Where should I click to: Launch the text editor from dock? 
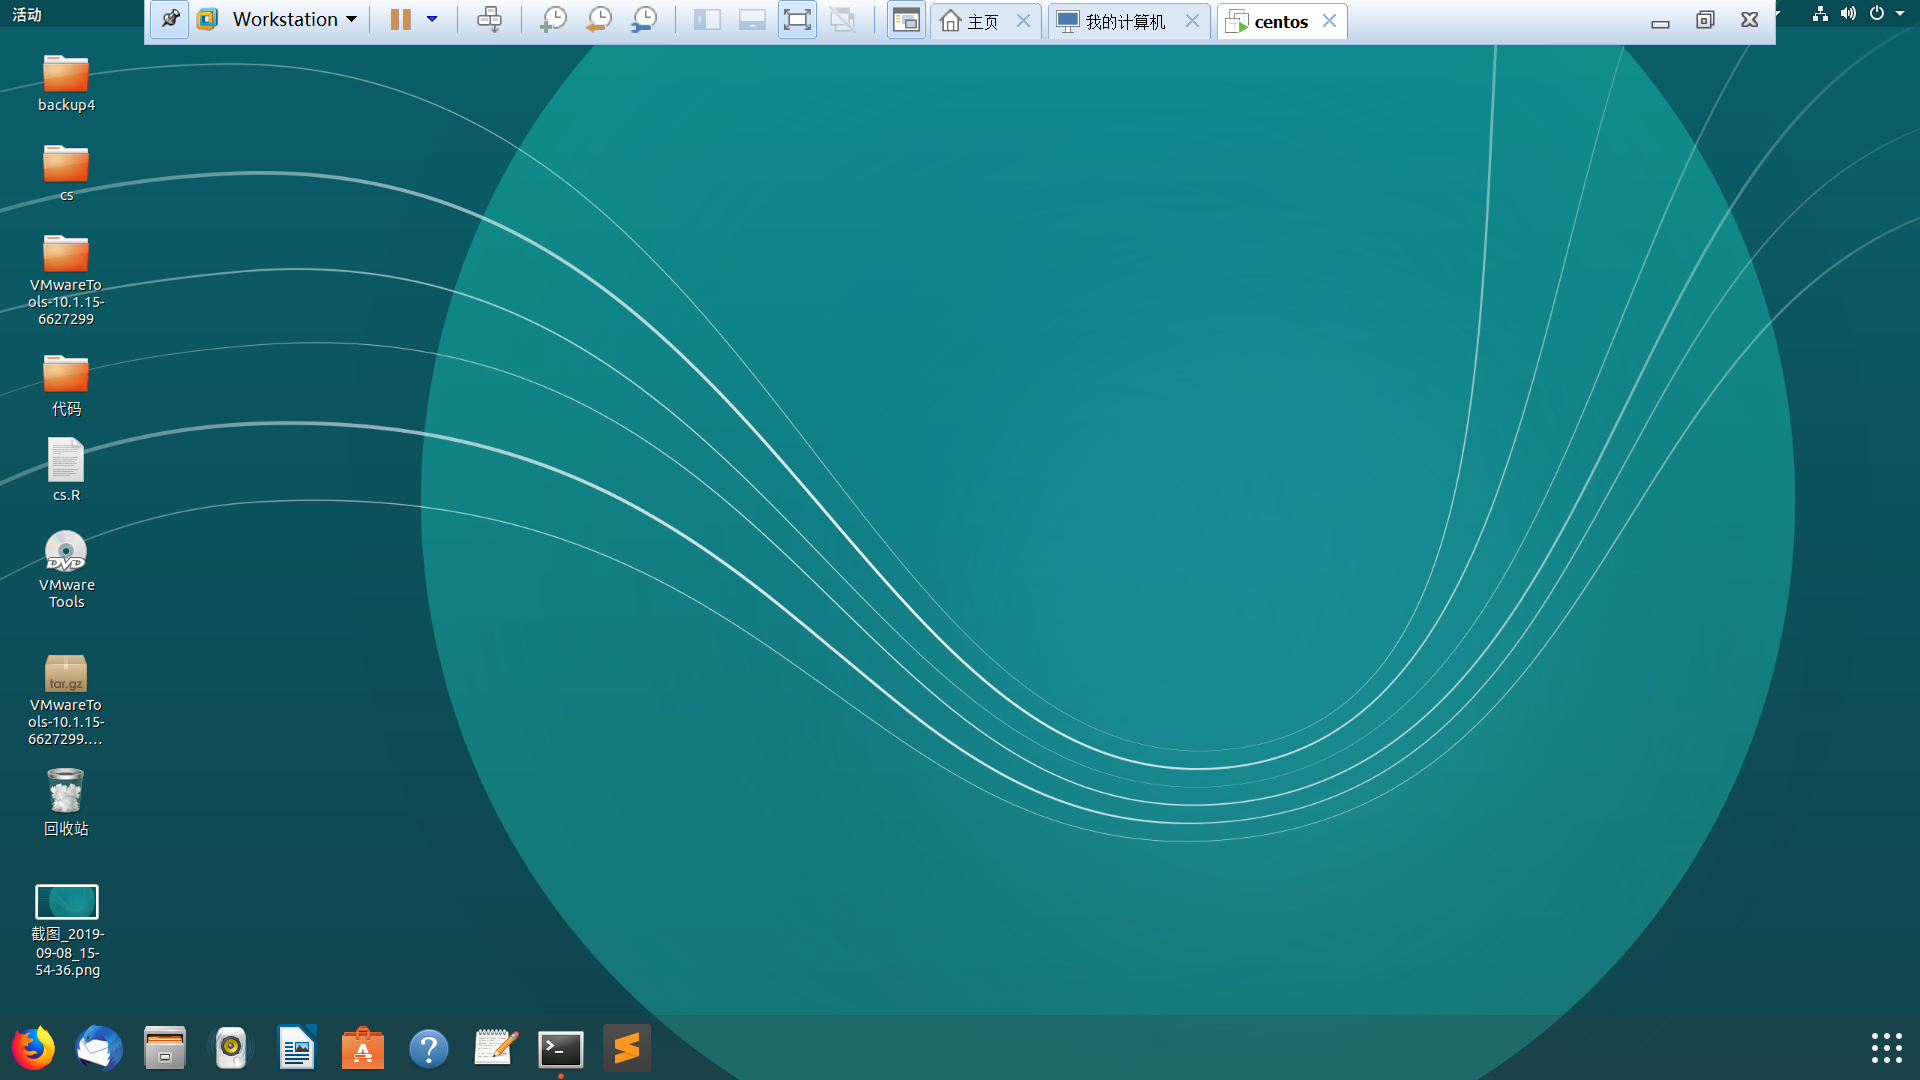point(495,1048)
